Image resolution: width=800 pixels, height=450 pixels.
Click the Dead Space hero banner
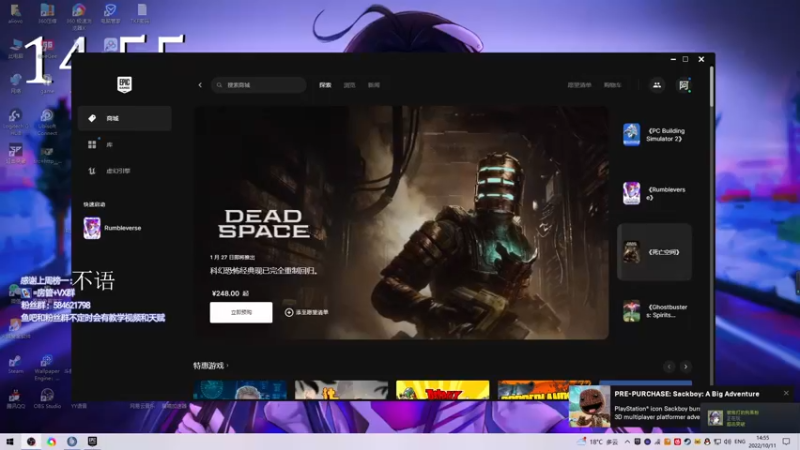point(401,222)
